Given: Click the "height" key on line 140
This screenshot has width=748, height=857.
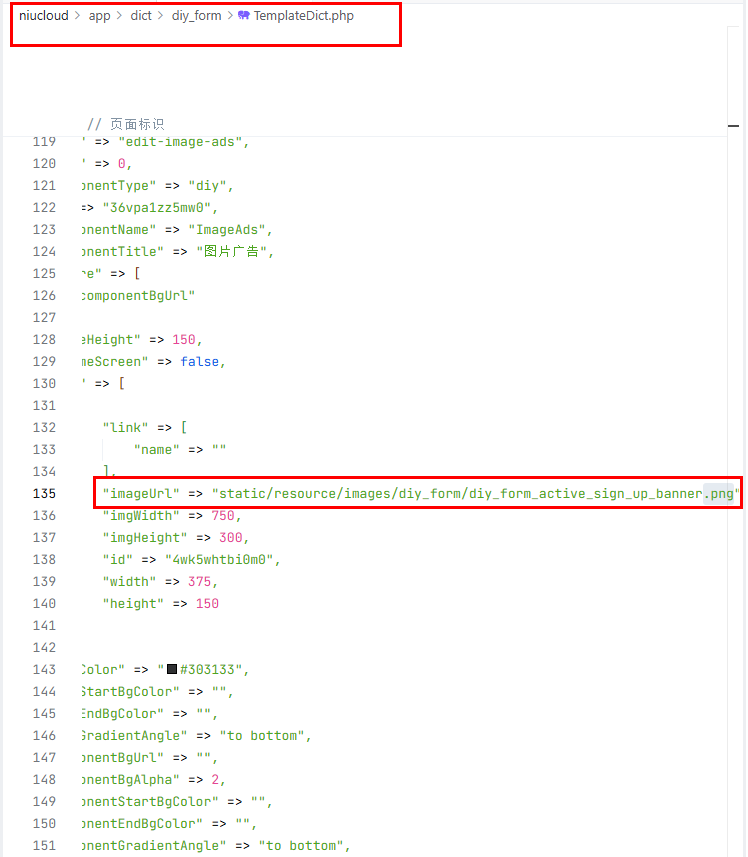Looking at the screenshot, I should [x=133, y=603].
